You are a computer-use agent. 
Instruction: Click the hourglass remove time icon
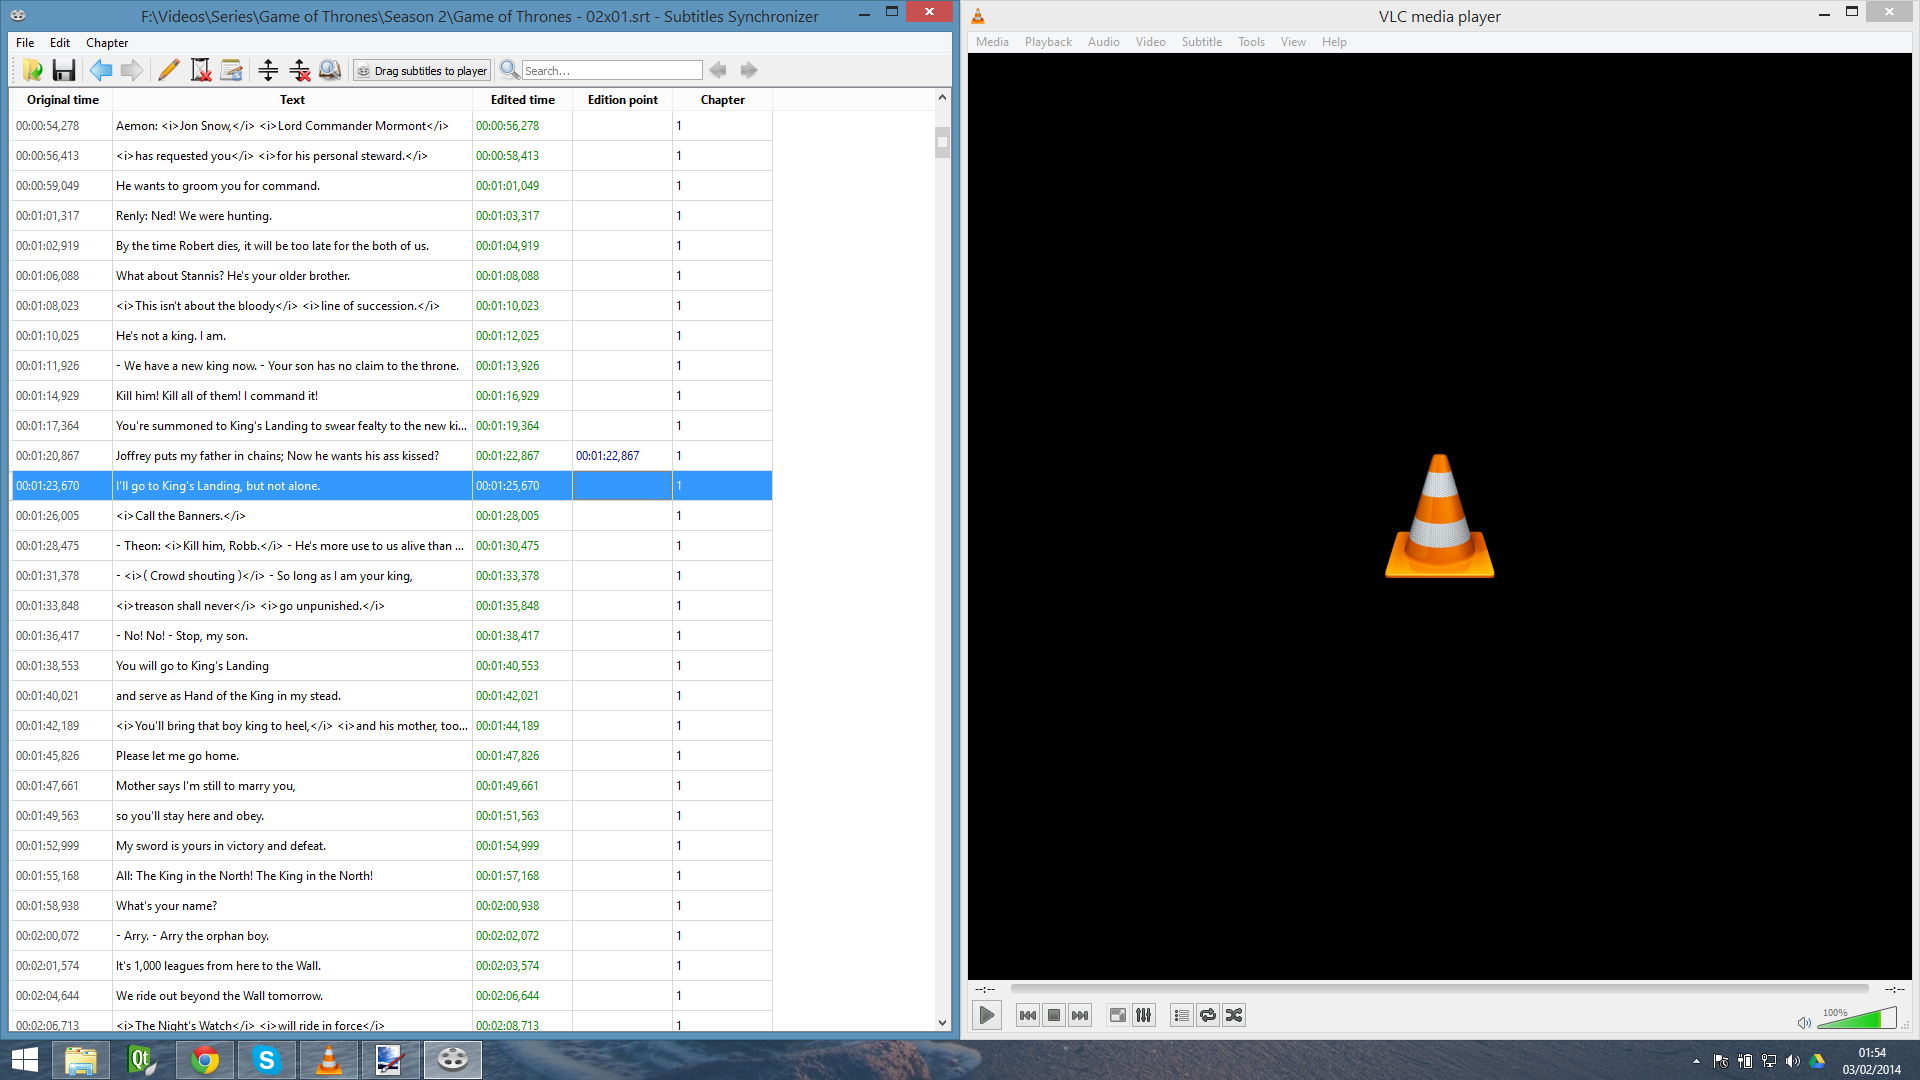point(201,70)
